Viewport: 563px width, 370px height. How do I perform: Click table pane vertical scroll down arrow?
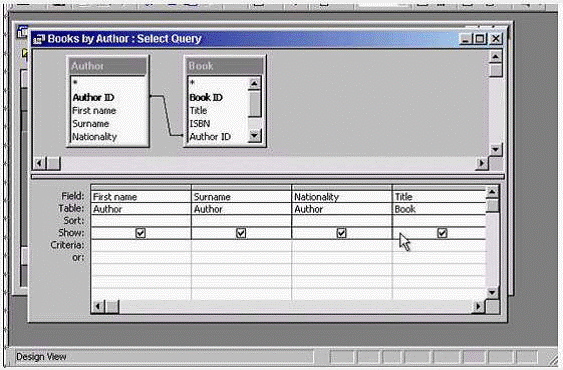[496, 150]
